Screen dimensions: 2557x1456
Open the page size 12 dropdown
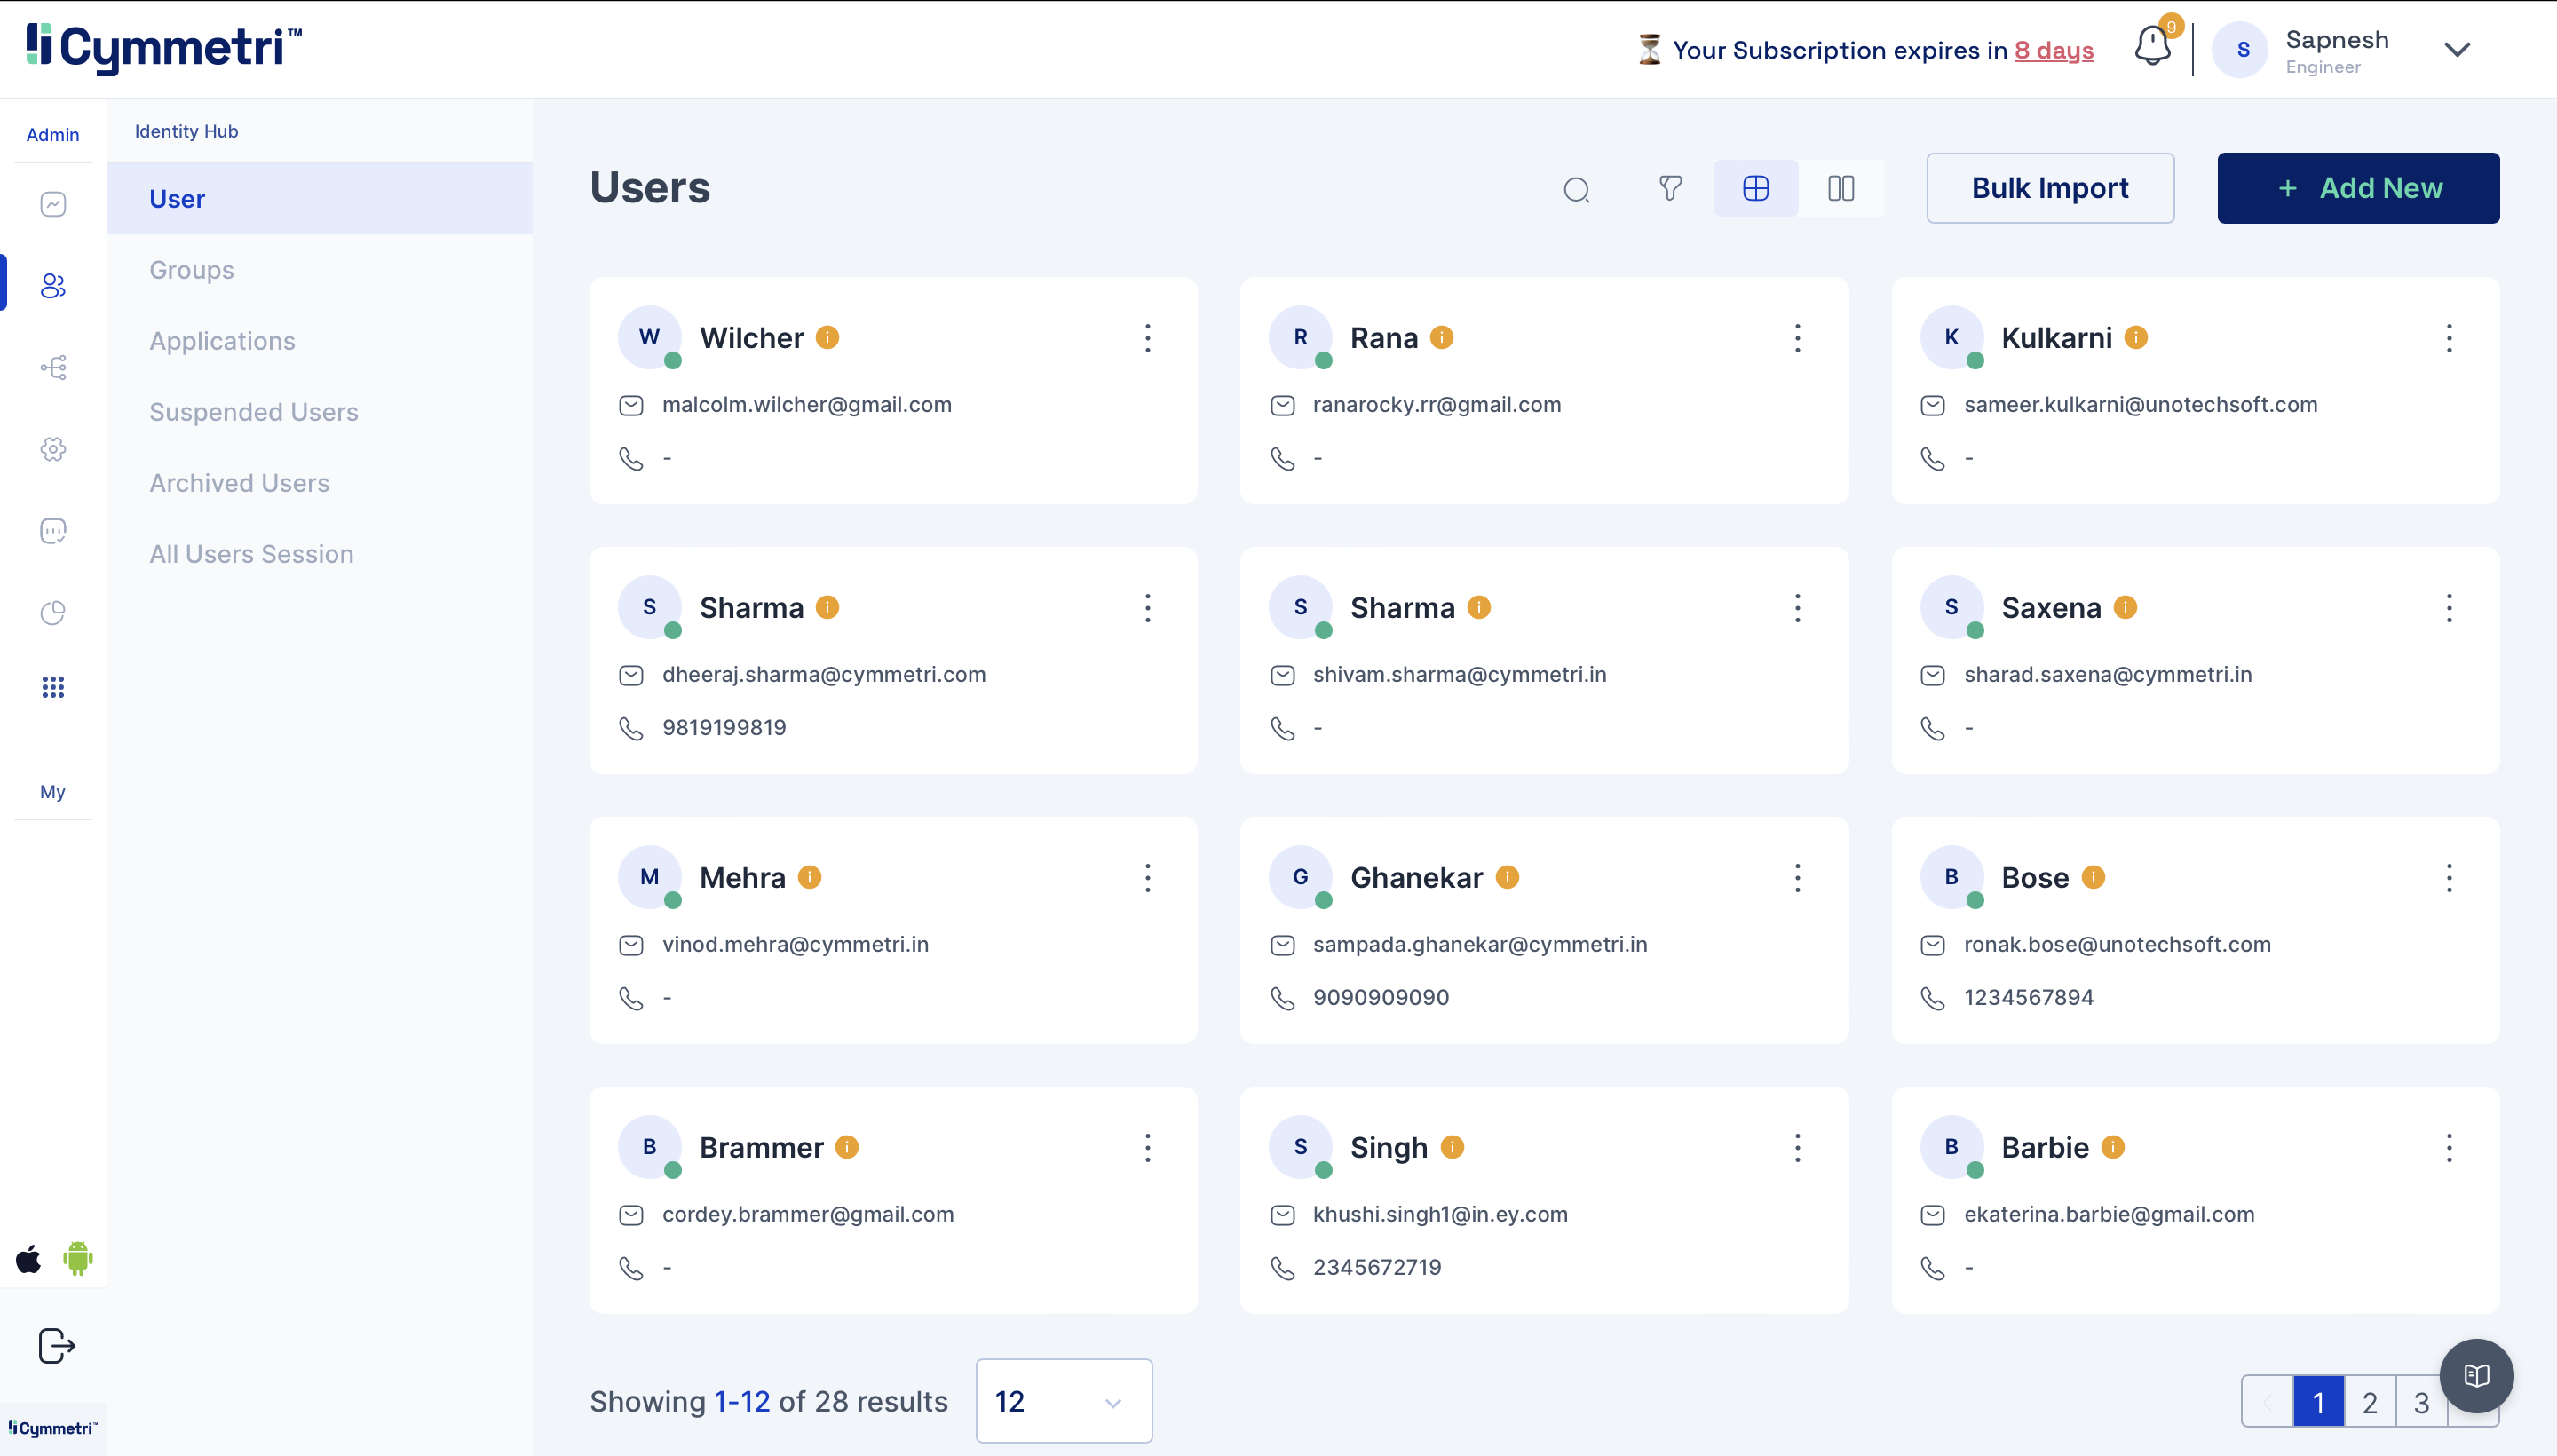1063,1400
